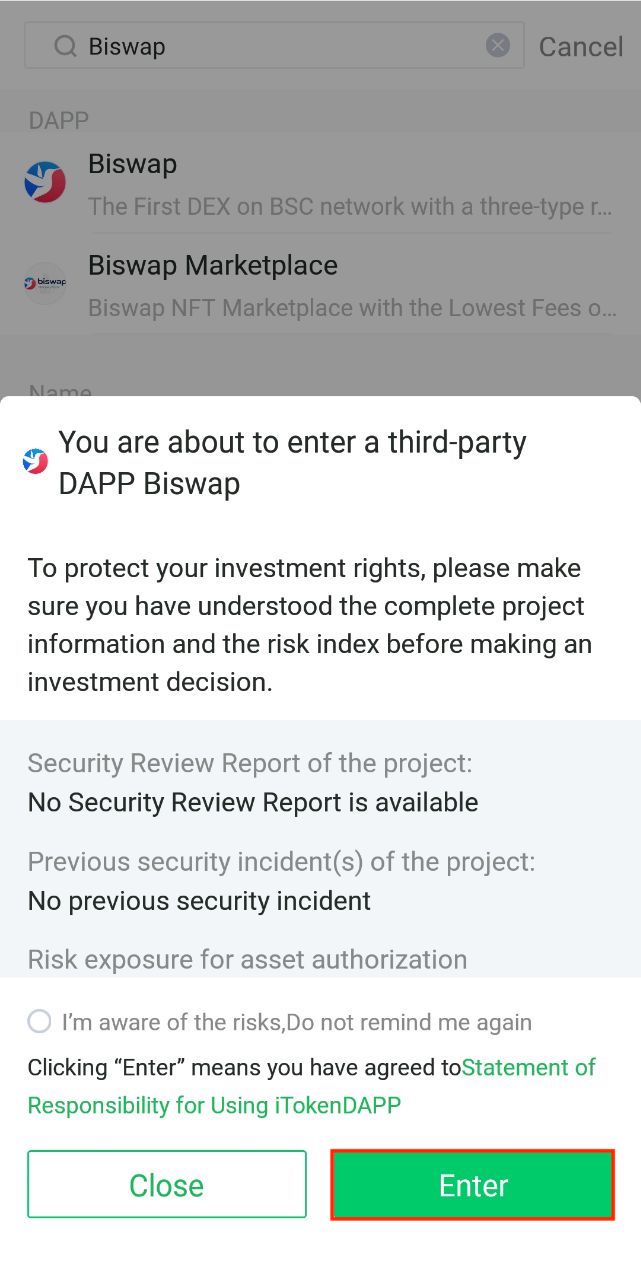The width and height of the screenshot is (641, 1280).
Task: Select the Biswap DAPP result title
Action: tap(132, 164)
